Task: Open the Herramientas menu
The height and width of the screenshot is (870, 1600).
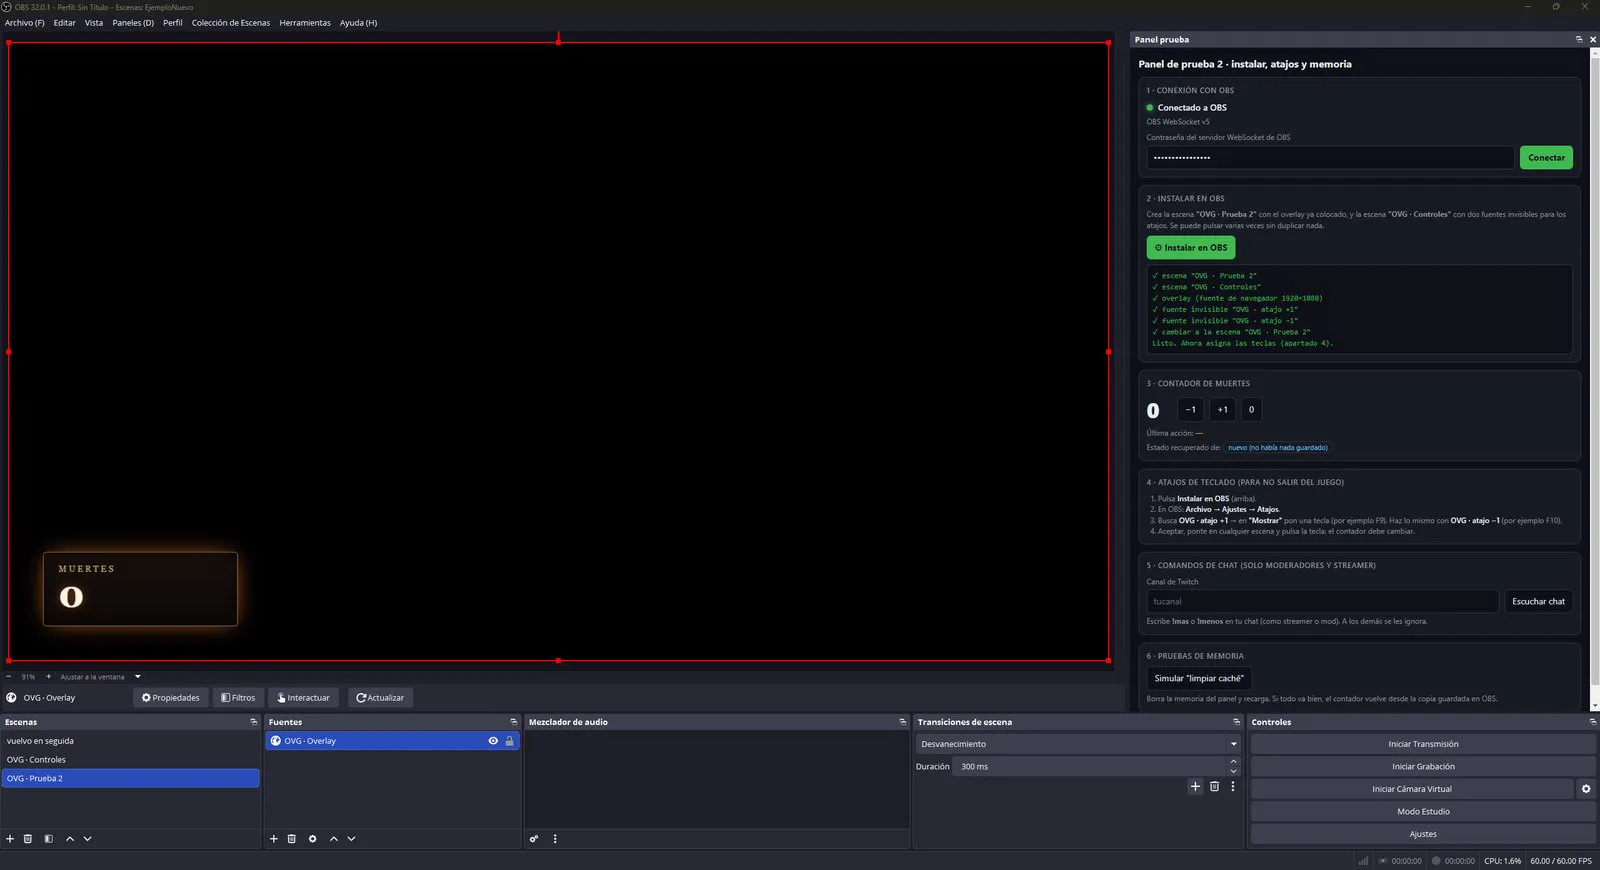Action: click(x=305, y=23)
